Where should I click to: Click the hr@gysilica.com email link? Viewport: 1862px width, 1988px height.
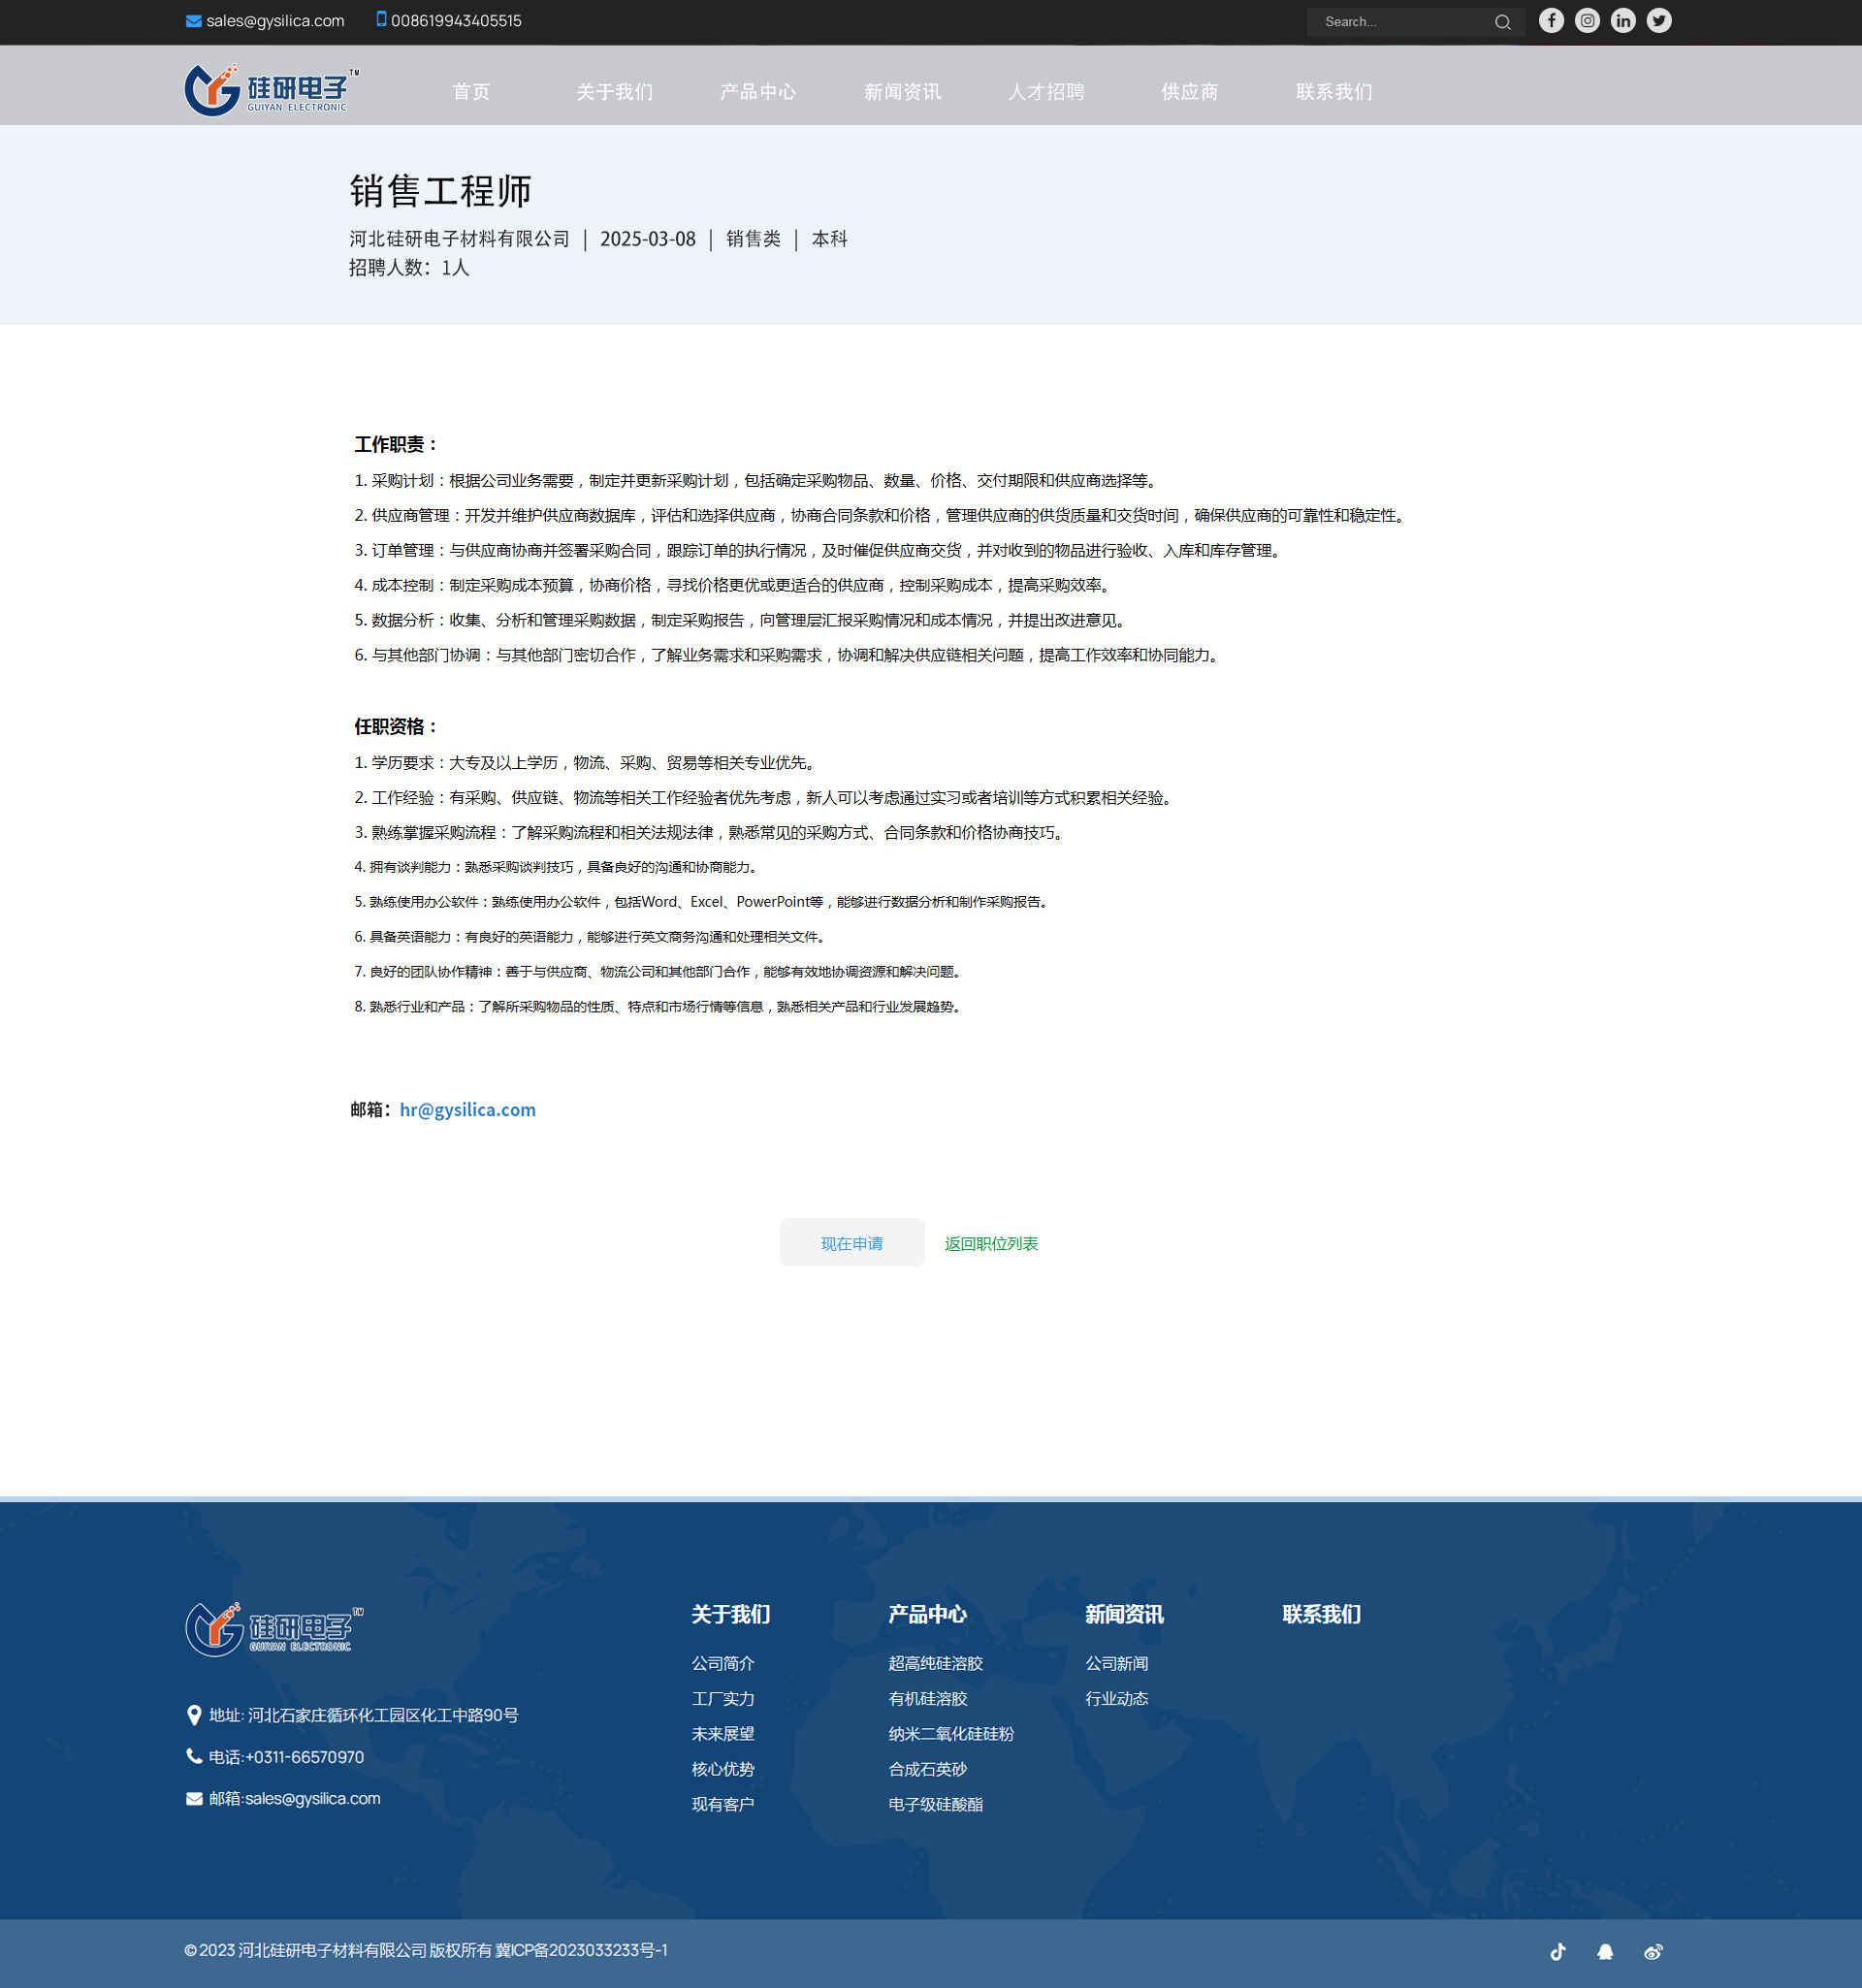click(x=467, y=1109)
